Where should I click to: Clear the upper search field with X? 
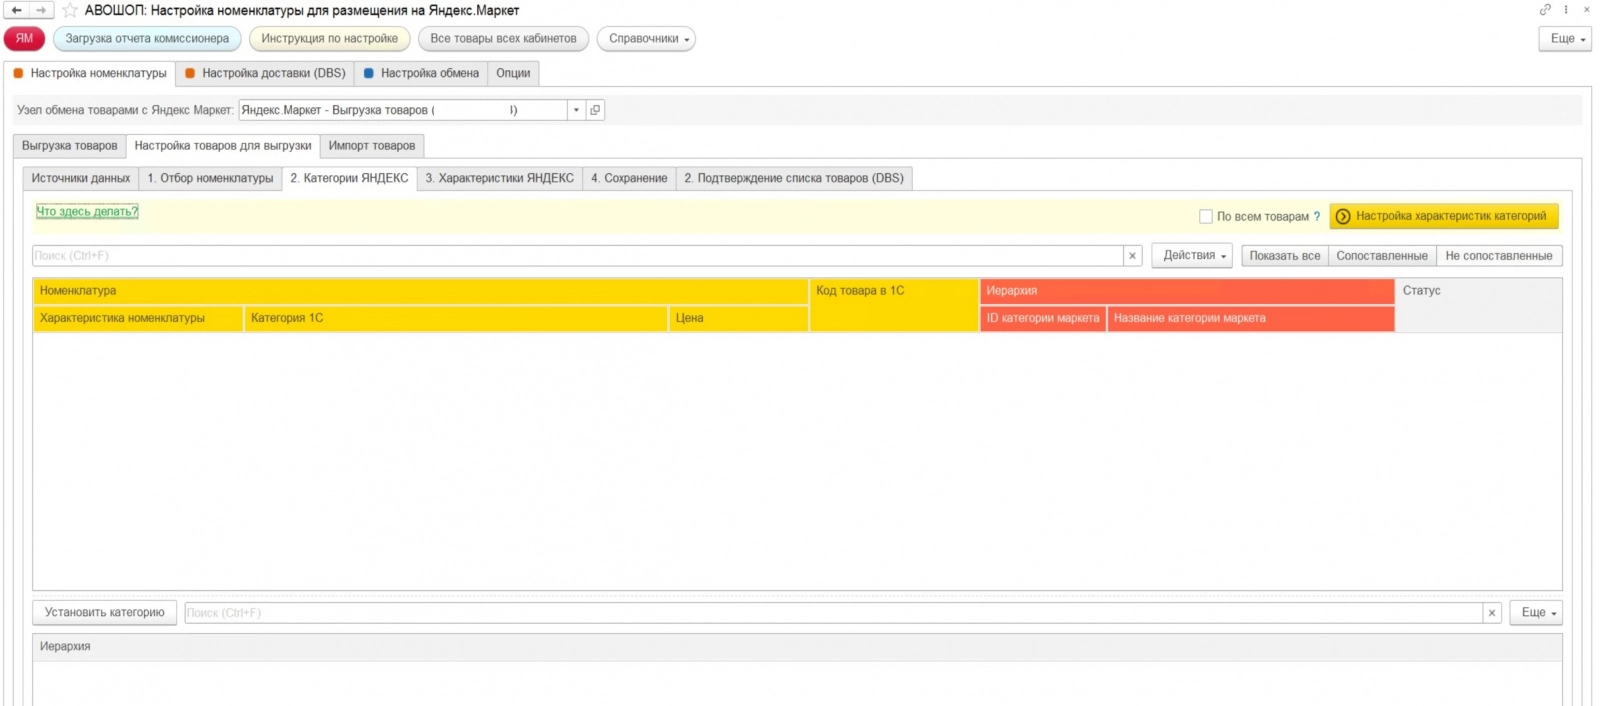[x=1132, y=256]
